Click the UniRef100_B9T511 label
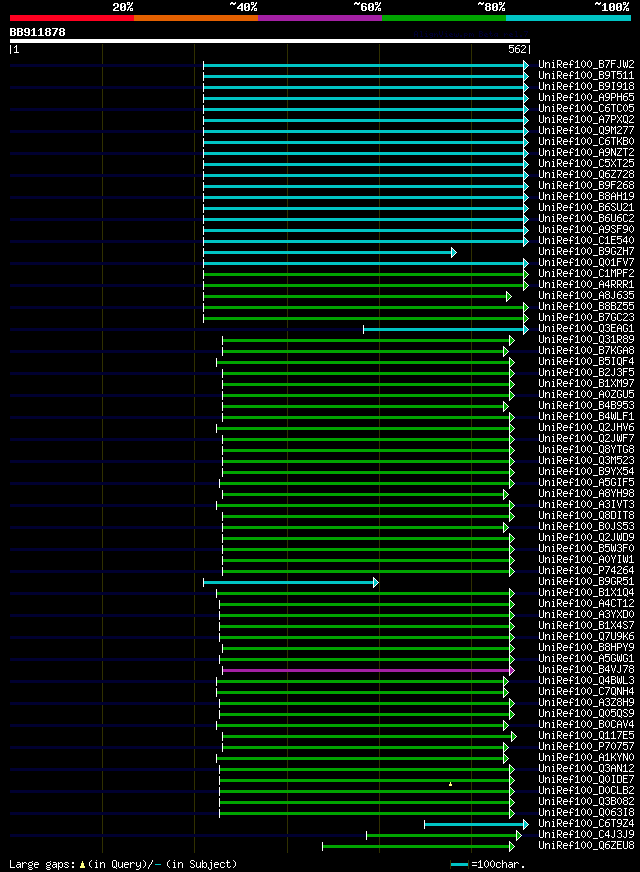Screen dimensions: 640x872 [586, 76]
